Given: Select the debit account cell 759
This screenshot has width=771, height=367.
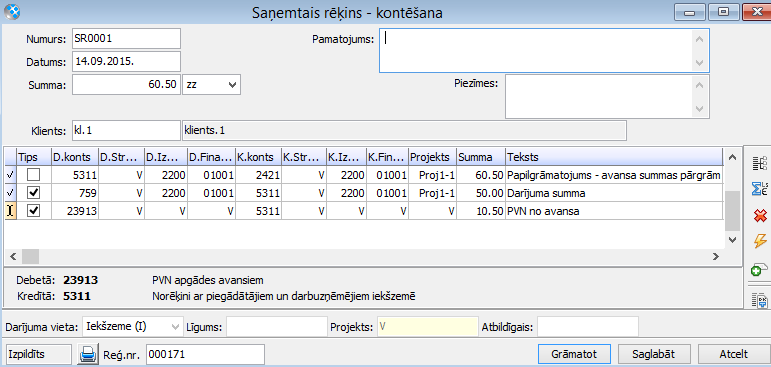Looking at the screenshot, I should [75, 193].
